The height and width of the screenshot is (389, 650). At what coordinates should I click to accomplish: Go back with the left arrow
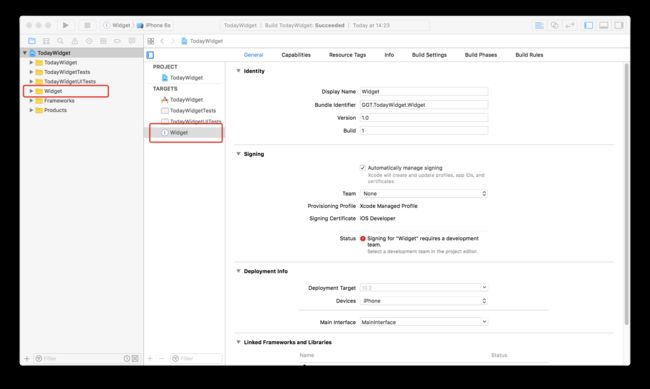[x=162, y=41]
